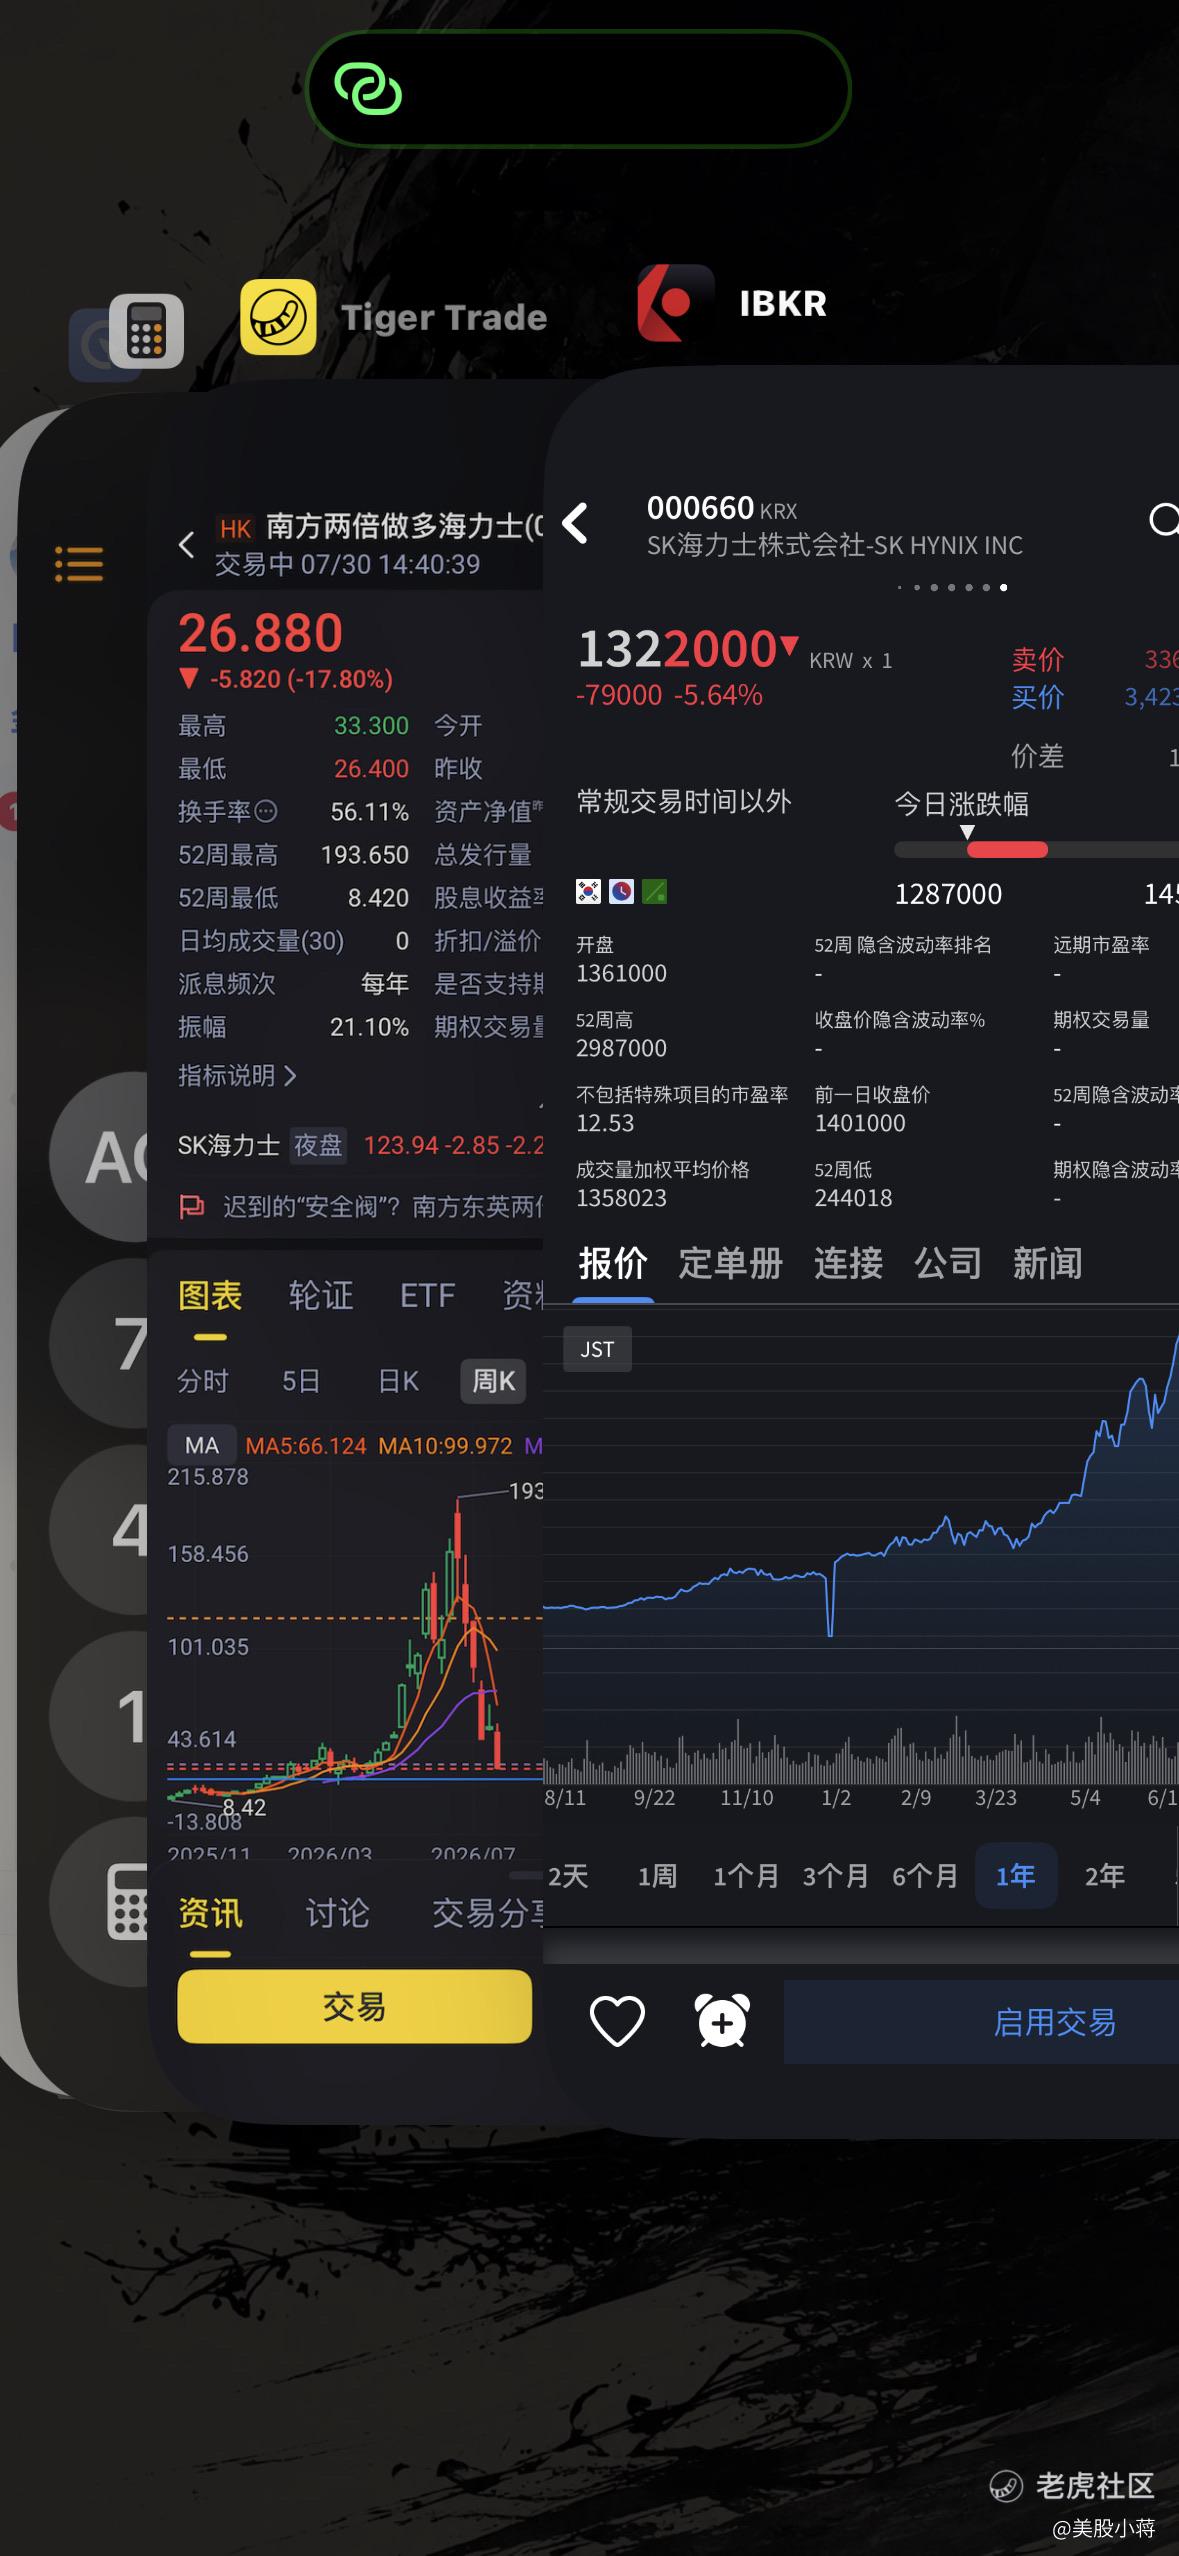The height and width of the screenshot is (2556, 1179).
Task: Switch to 定单册 tab in IBKR
Action: pyautogui.click(x=730, y=1263)
